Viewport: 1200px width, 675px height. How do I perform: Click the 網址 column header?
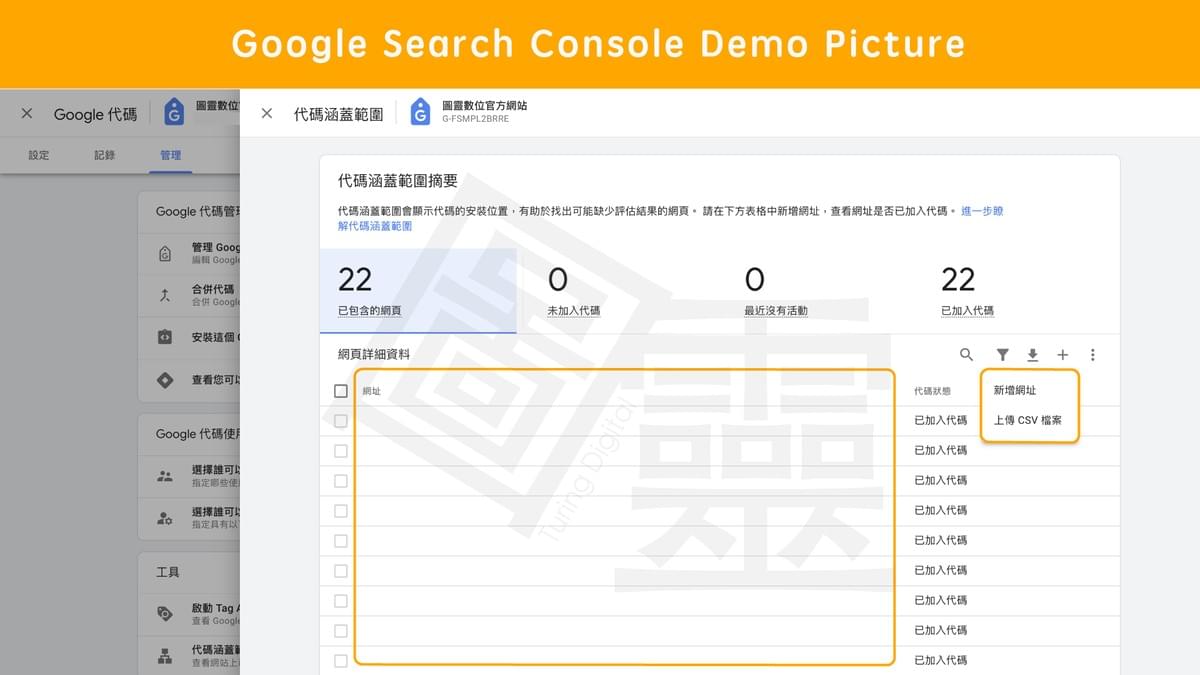(x=371, y=391)
